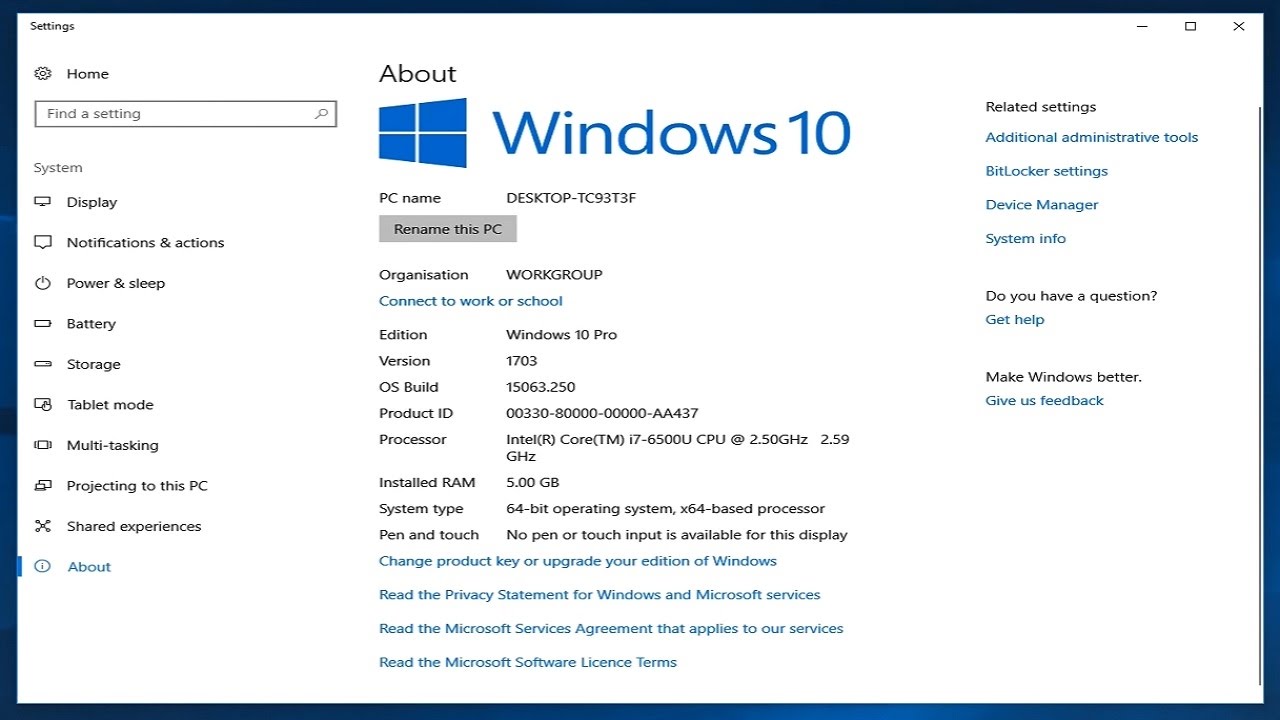
Task: Click the Intel Core i7-6500U processor text
Action: 678,448
